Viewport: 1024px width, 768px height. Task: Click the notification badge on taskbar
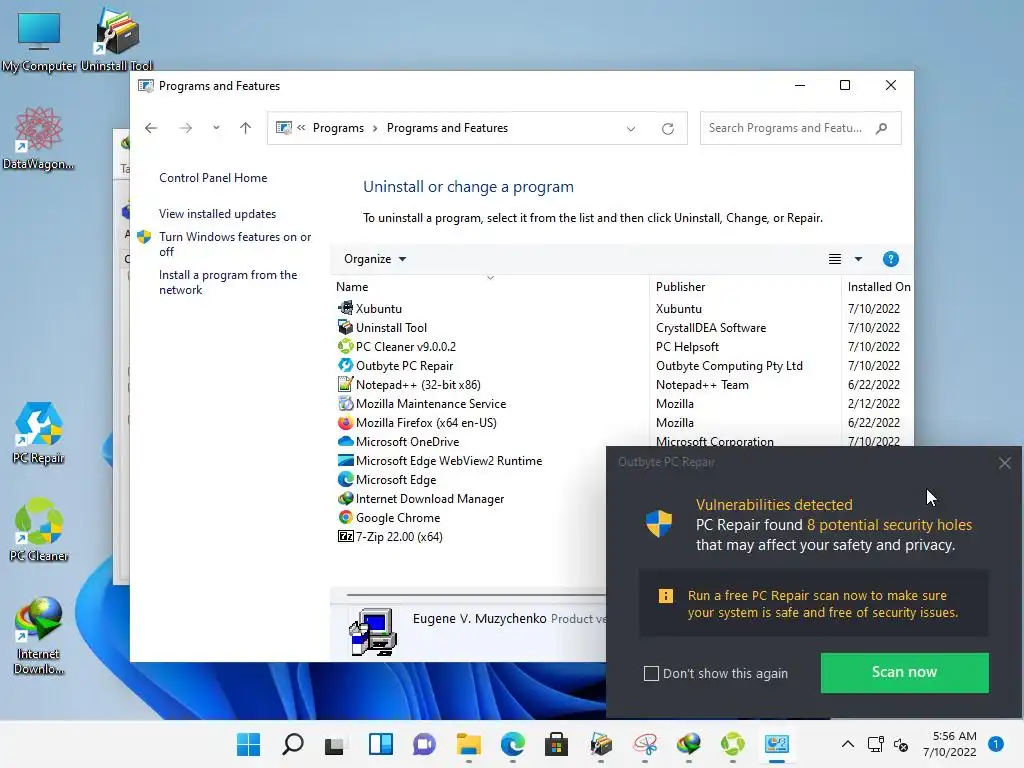point(996,744)
